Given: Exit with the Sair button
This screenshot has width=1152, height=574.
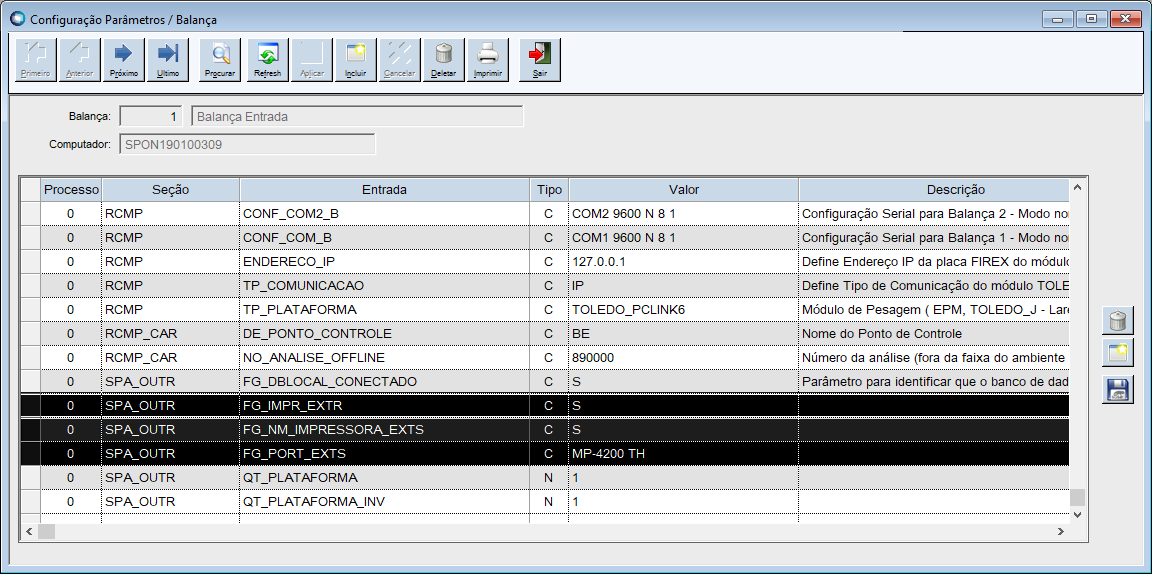Looking at the screenshot, I should (540, 60).
